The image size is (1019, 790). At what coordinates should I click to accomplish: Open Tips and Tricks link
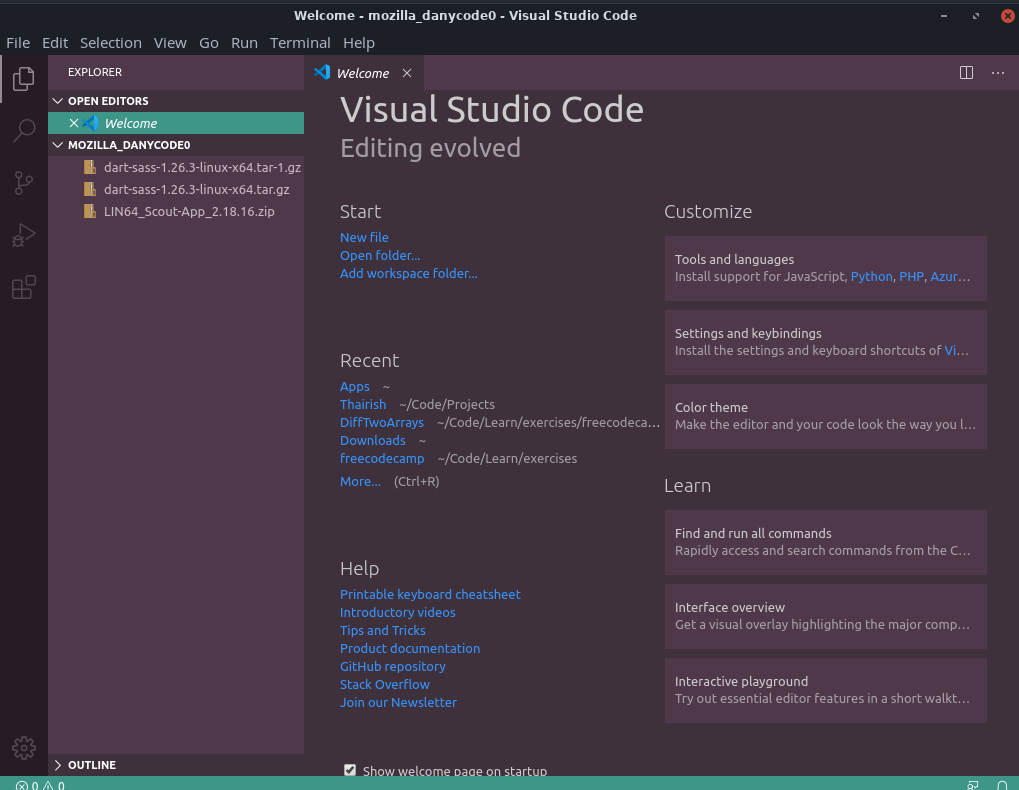383,630
